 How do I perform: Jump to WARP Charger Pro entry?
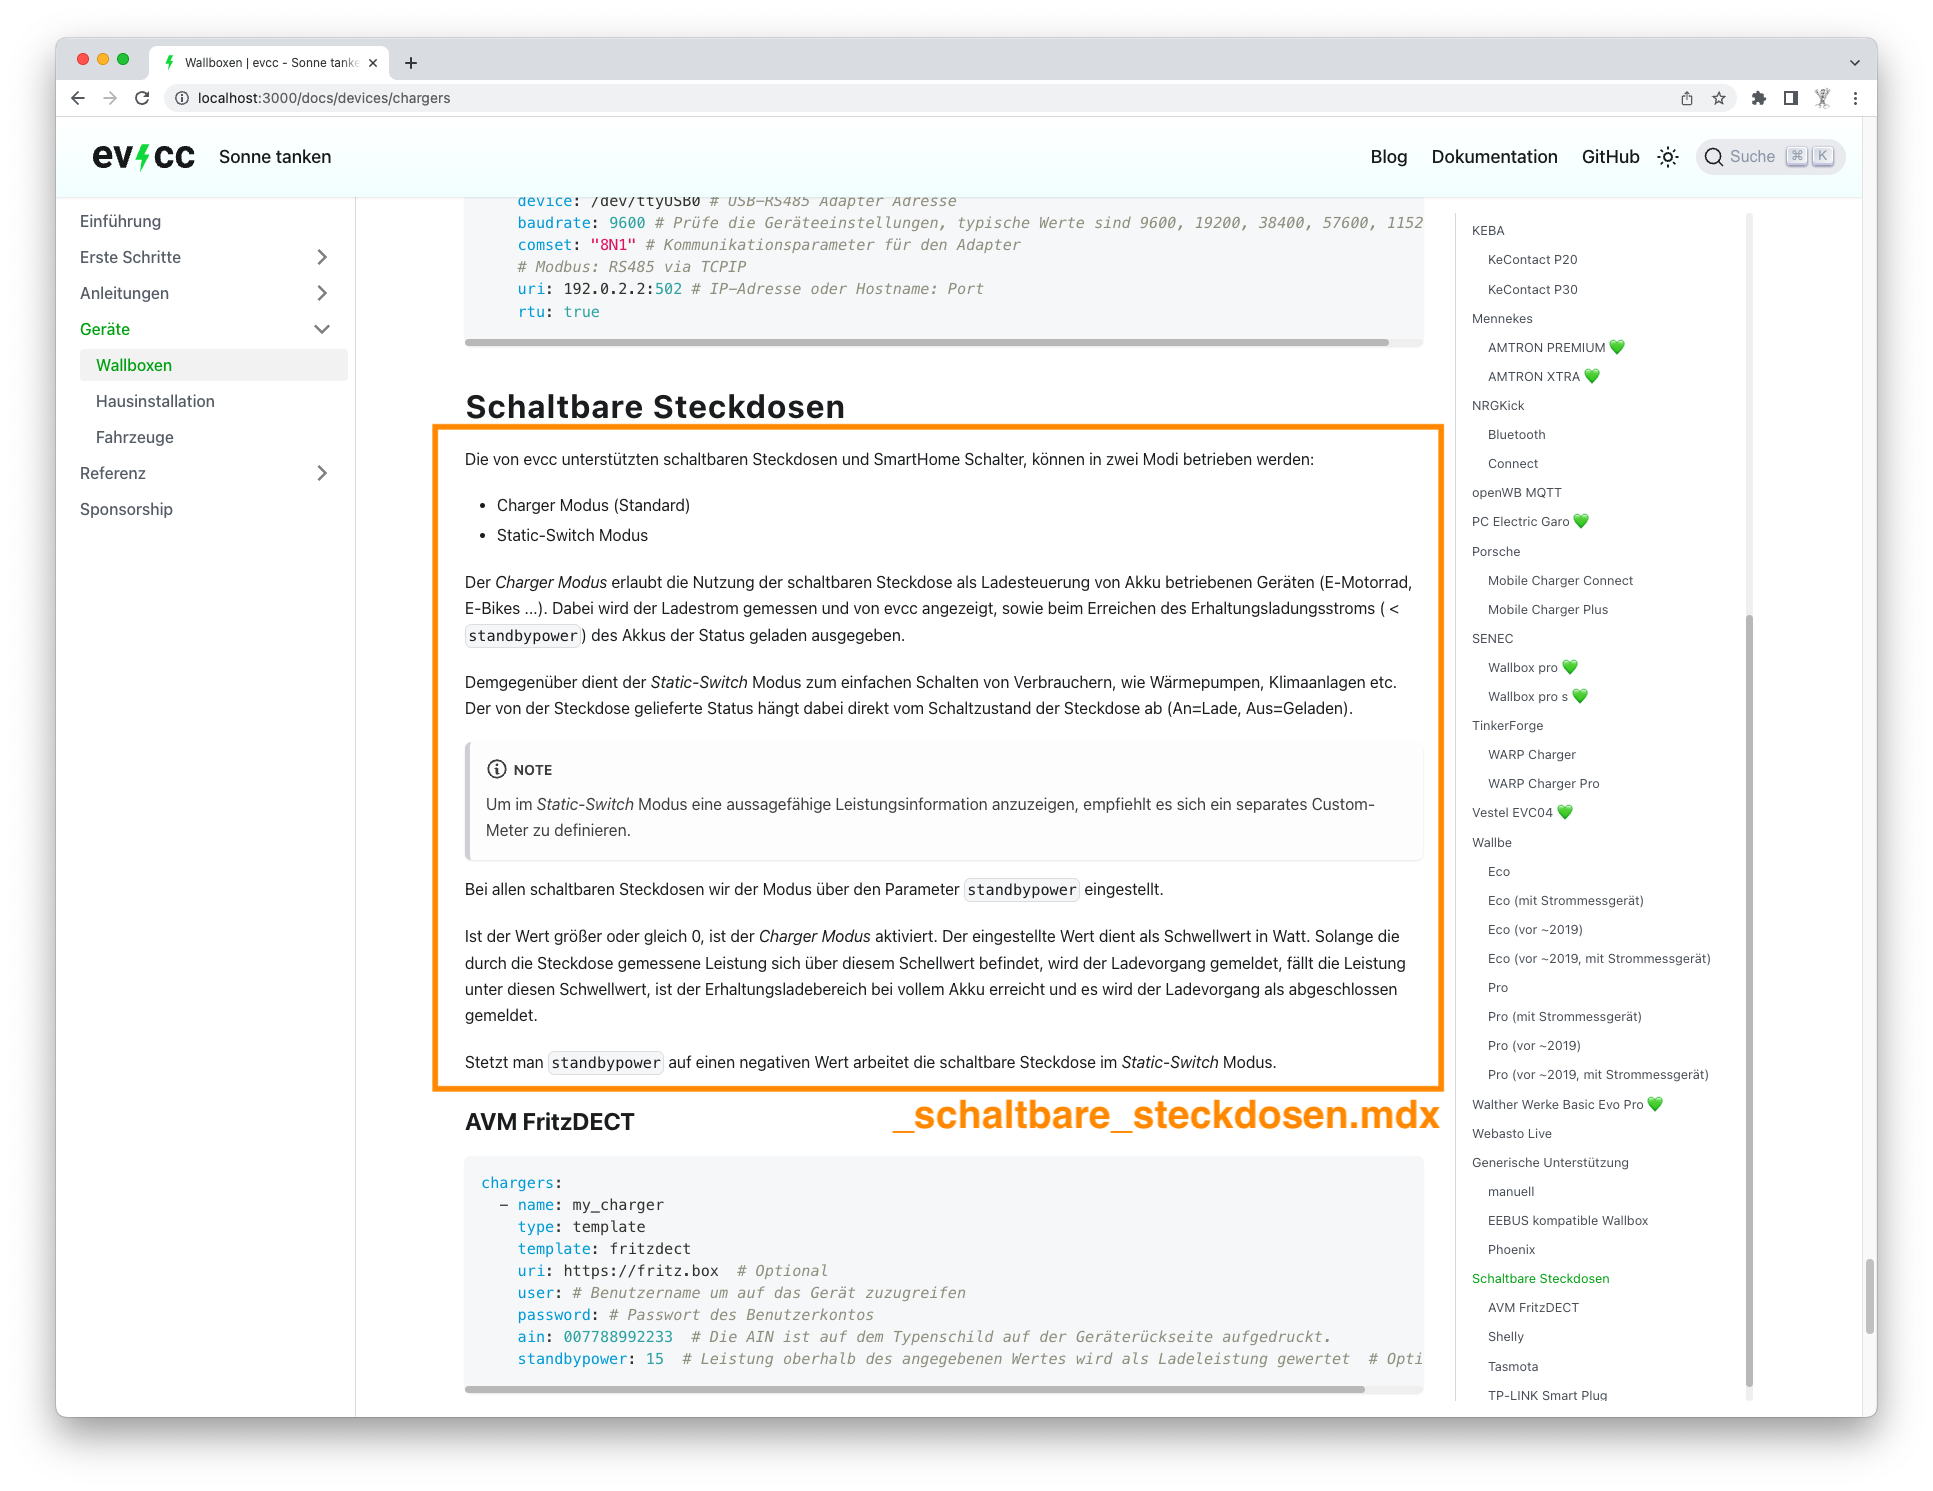point(1543,783)
